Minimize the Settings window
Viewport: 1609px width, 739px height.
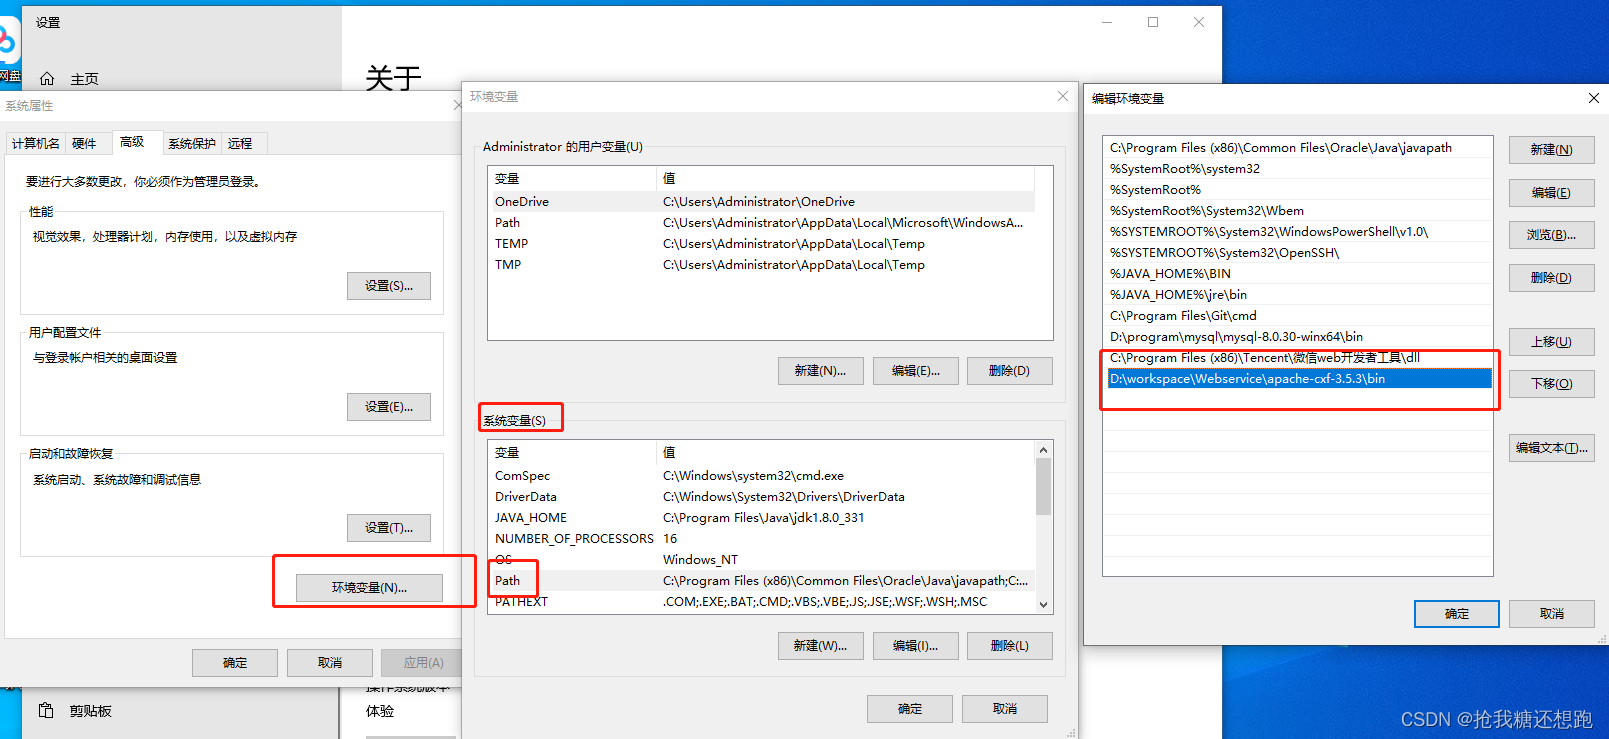[1107, 22]
